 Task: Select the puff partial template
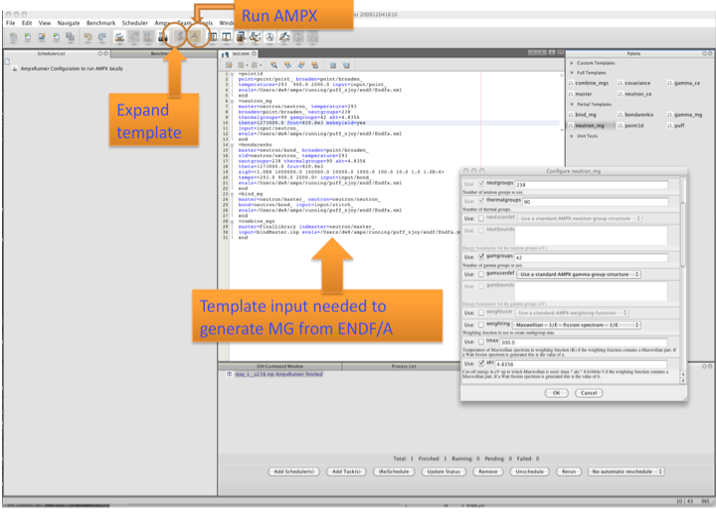[x=676, y=125]
